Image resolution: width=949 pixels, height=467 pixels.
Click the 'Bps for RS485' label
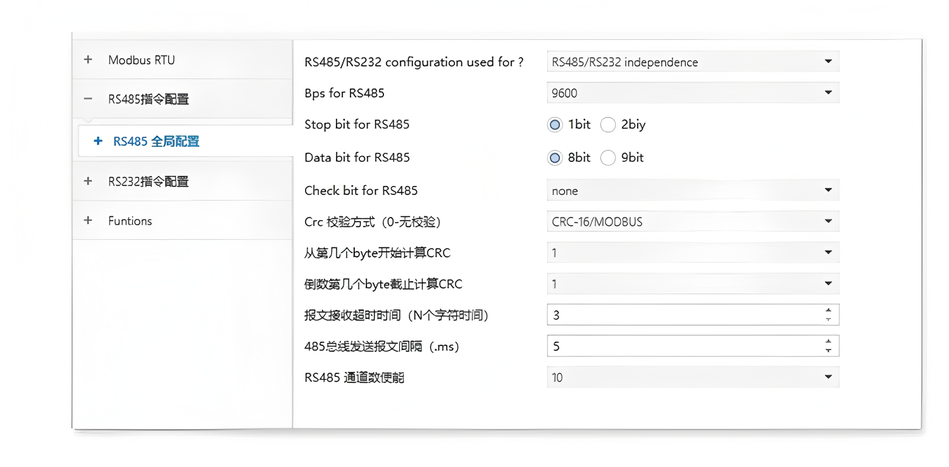[344, 94]
